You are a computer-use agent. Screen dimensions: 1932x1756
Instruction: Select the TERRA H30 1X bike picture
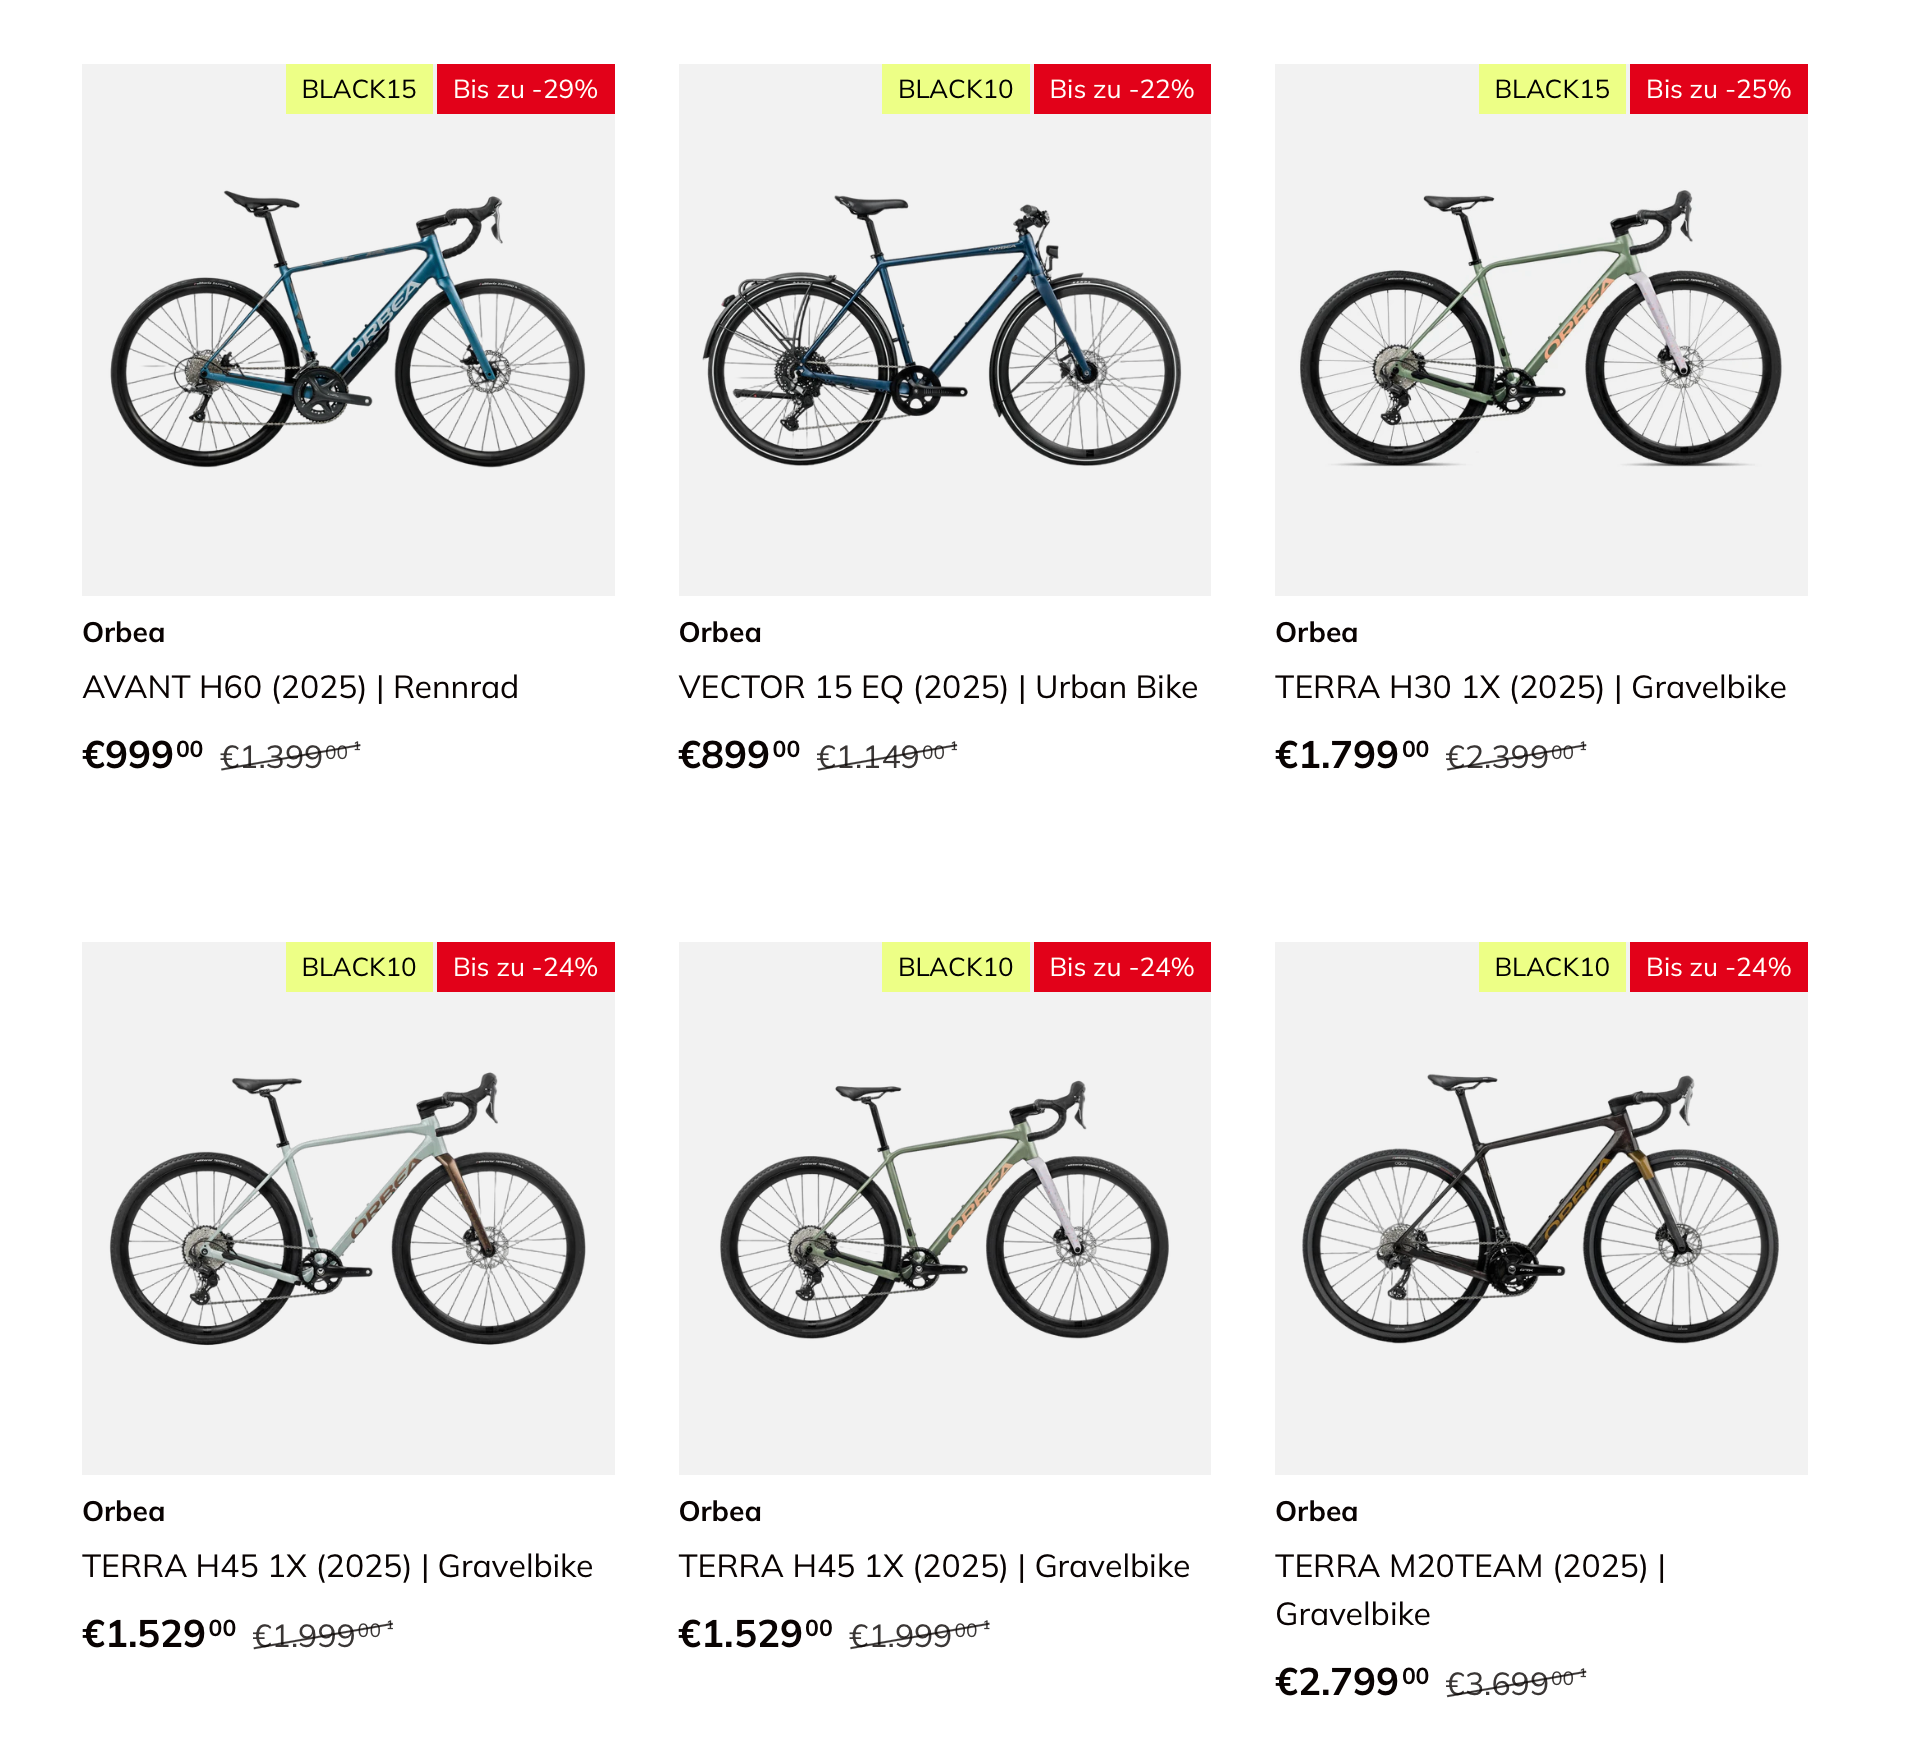click(1540, 330)
